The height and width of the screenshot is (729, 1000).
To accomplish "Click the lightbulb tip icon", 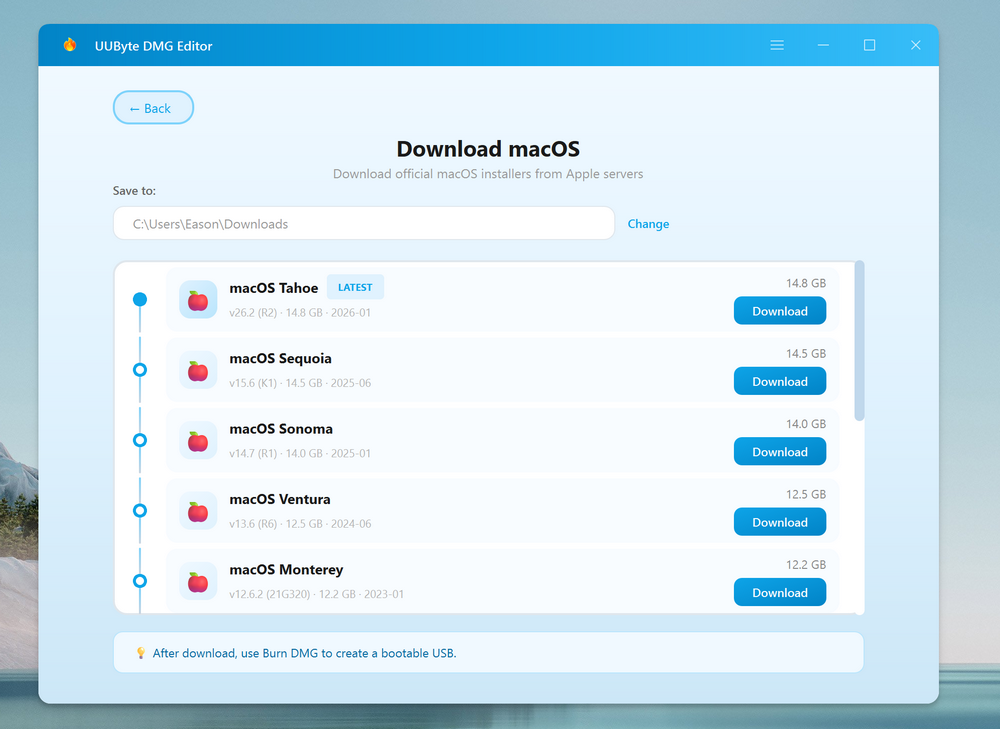I will tap(141, 653).
